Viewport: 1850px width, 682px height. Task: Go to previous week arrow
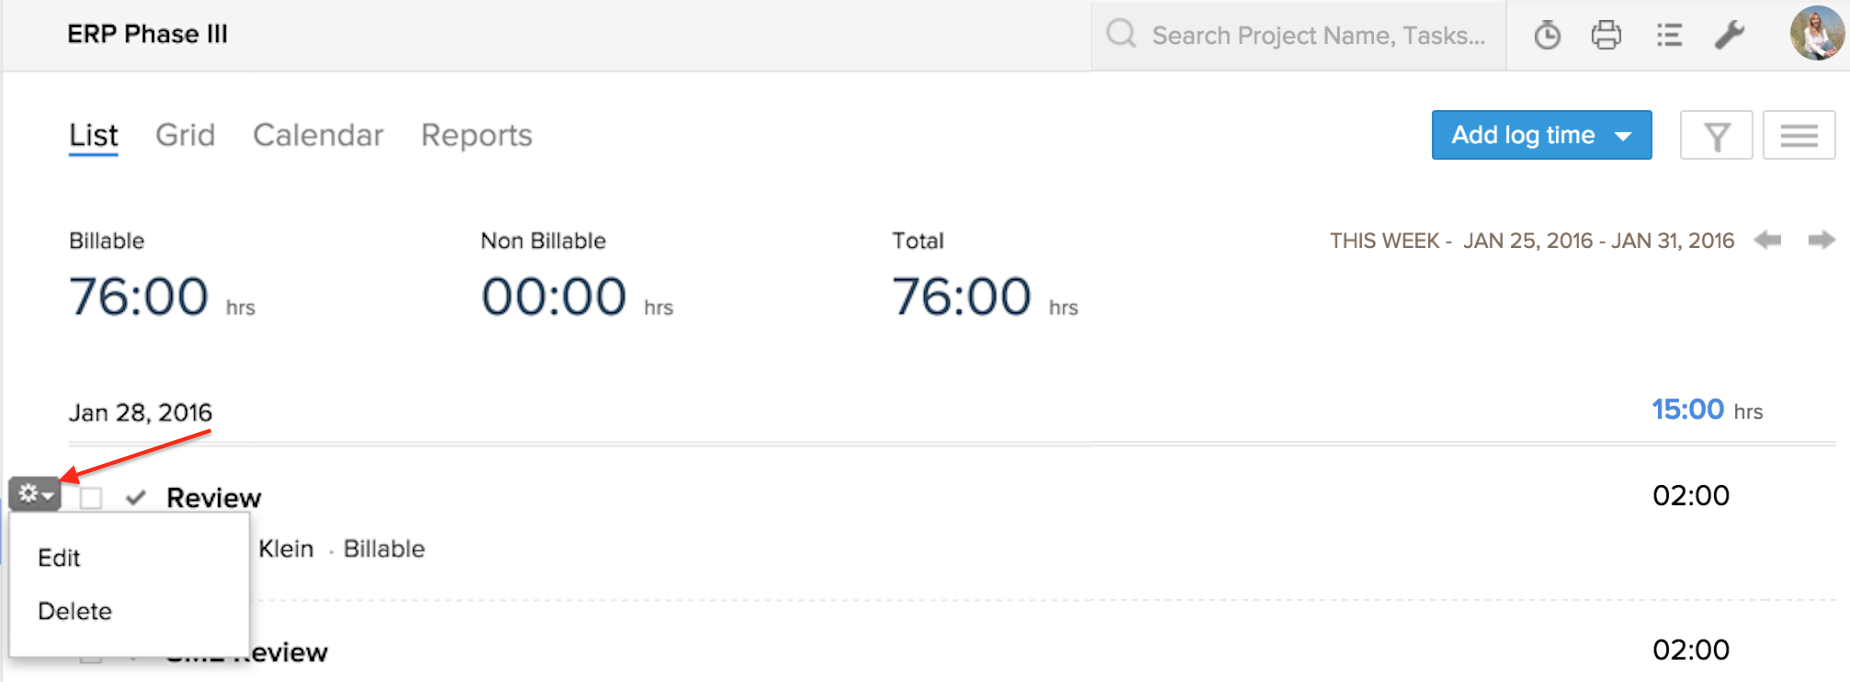pyautogui.click(x=1767, y=240)
